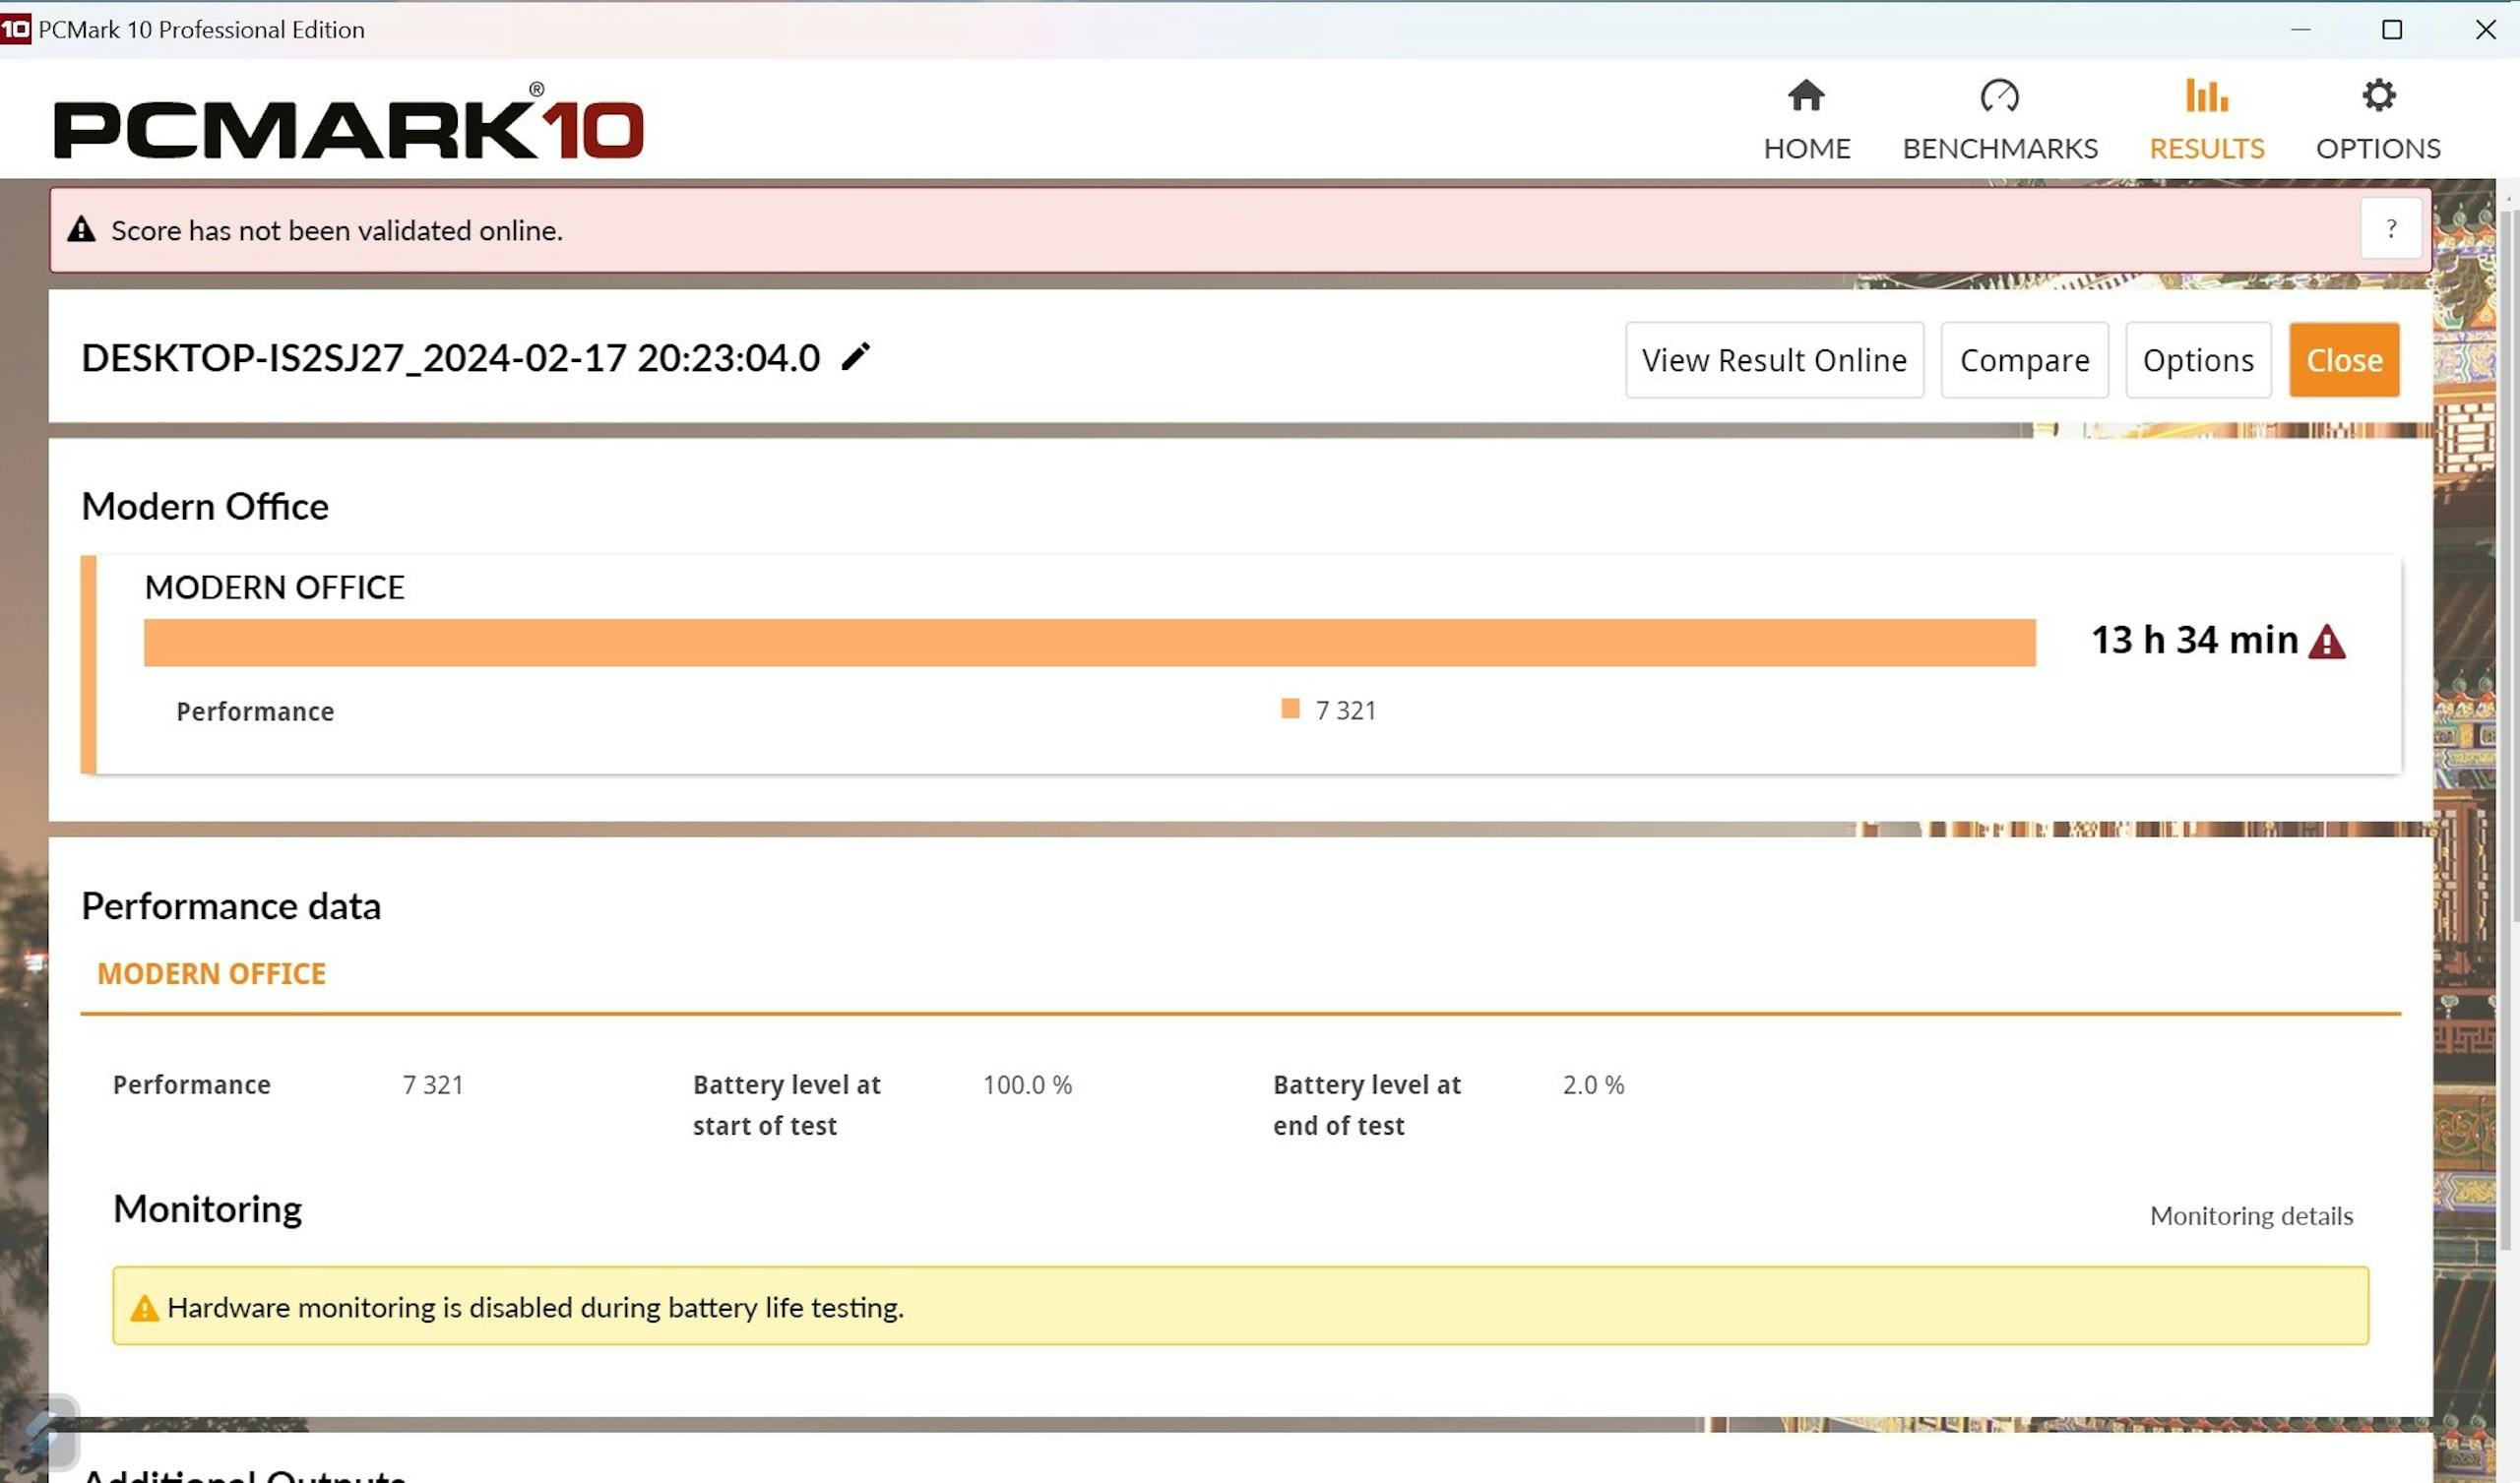Click the 100.0 % battery start value
The image size is (2520, 1483).
coord(1027,1085)
